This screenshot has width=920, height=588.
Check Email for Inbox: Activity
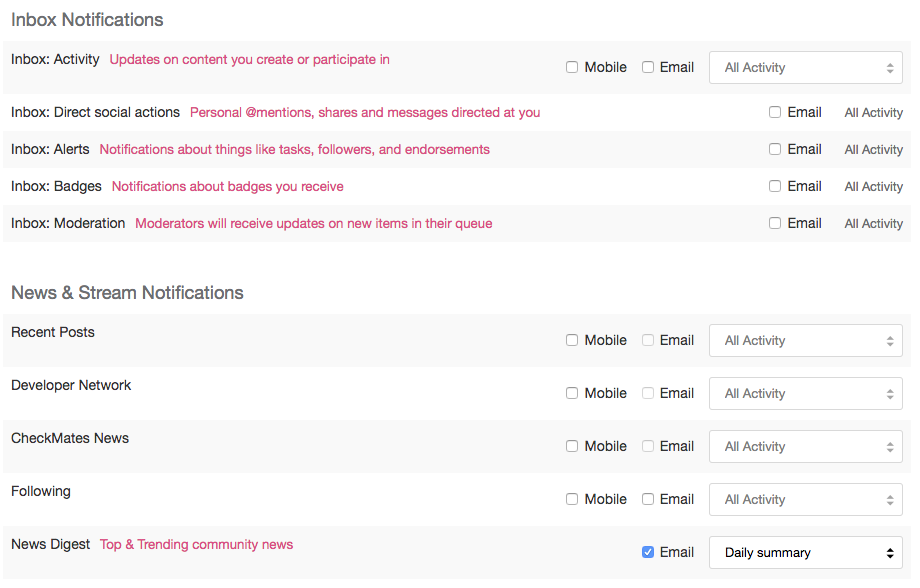click(648, 67)
